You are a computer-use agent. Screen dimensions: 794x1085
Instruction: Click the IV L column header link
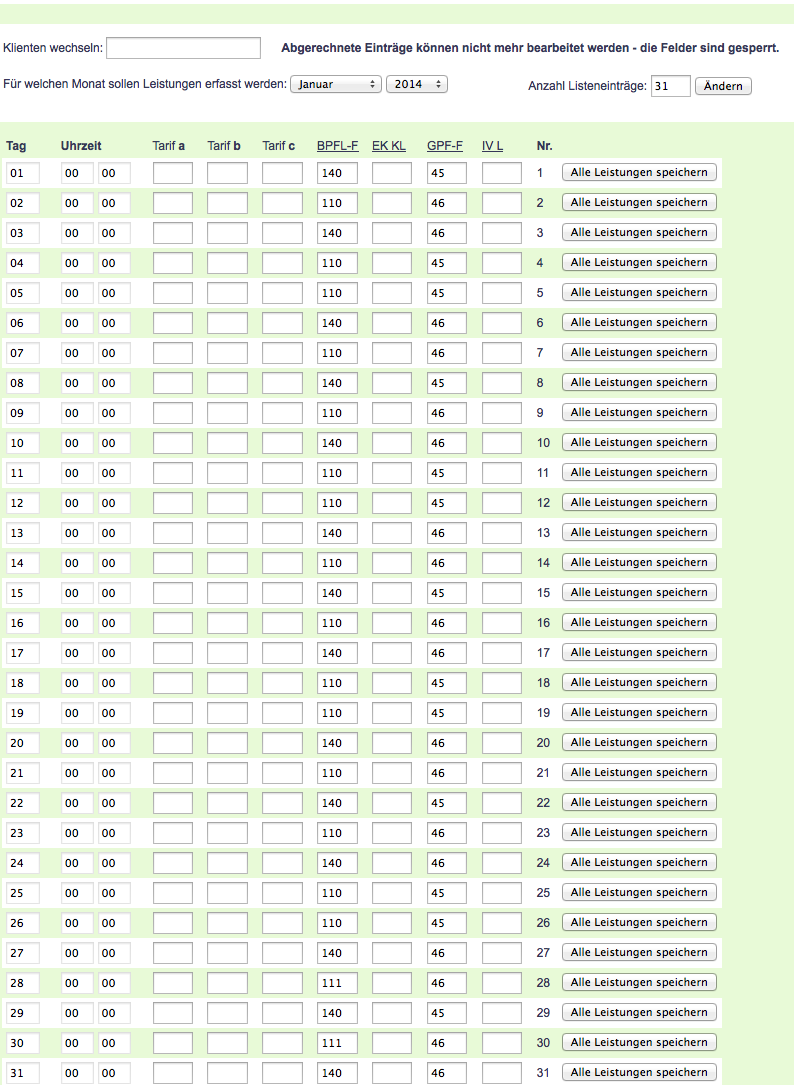(492, 146)
